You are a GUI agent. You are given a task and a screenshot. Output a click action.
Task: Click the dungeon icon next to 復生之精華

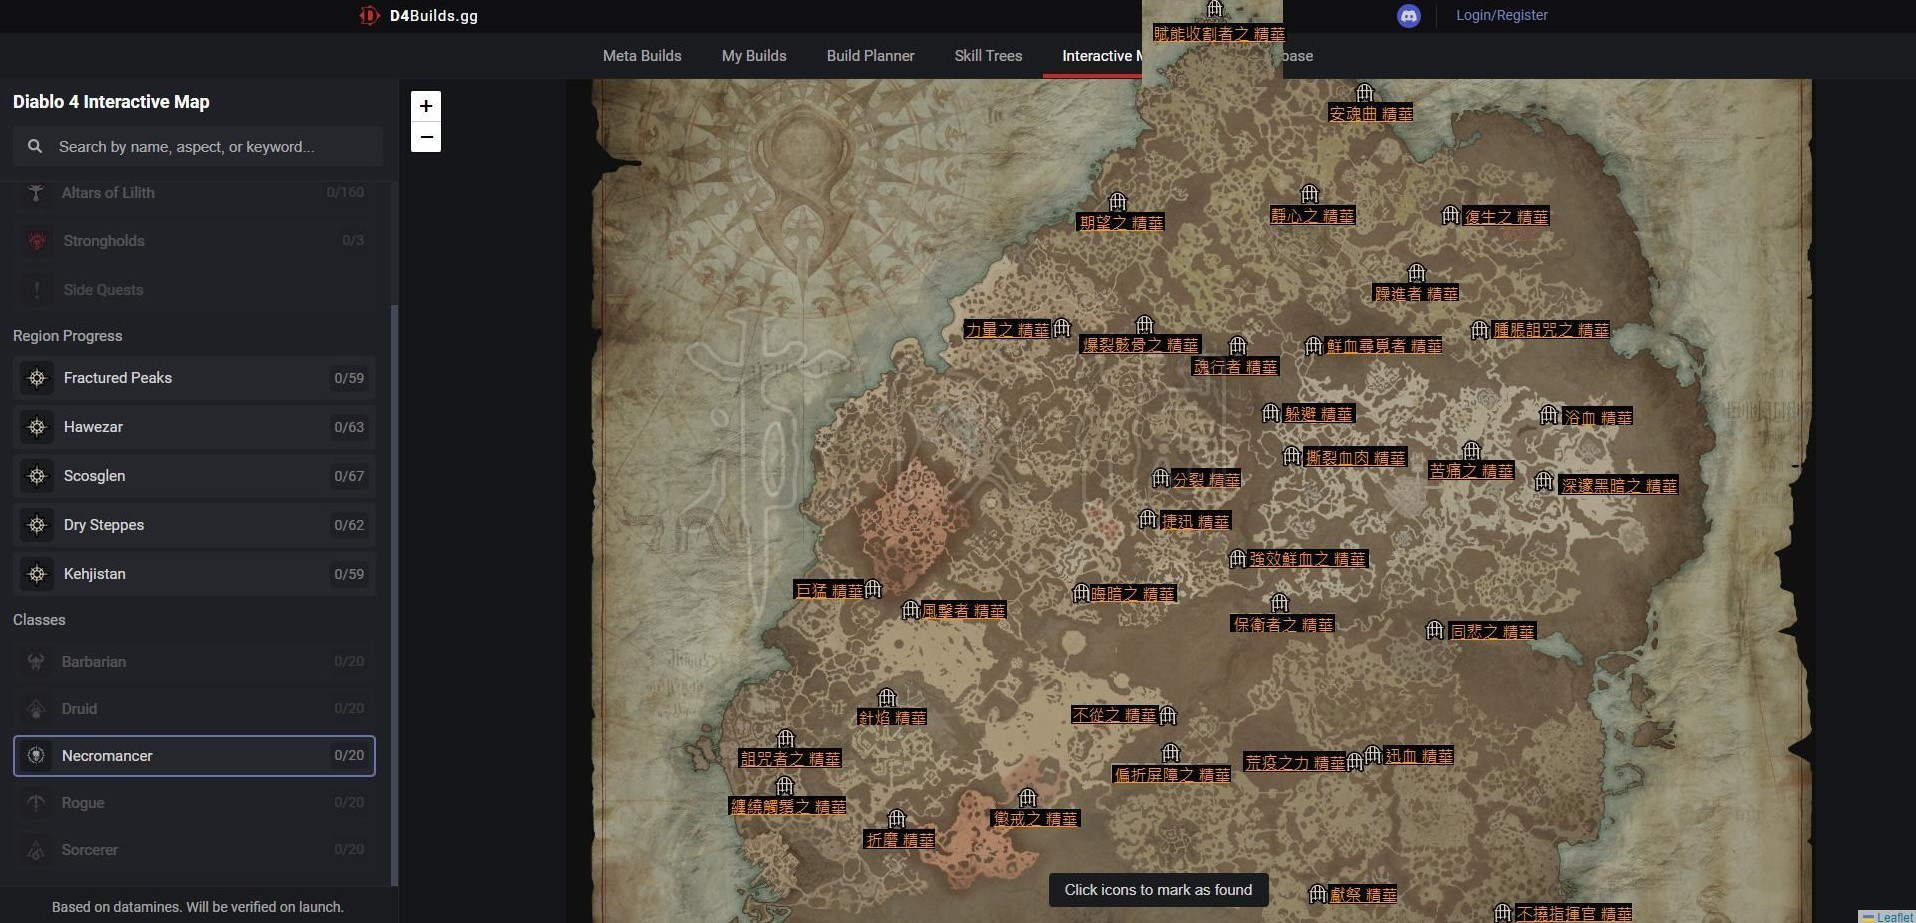coord(1451,216)
